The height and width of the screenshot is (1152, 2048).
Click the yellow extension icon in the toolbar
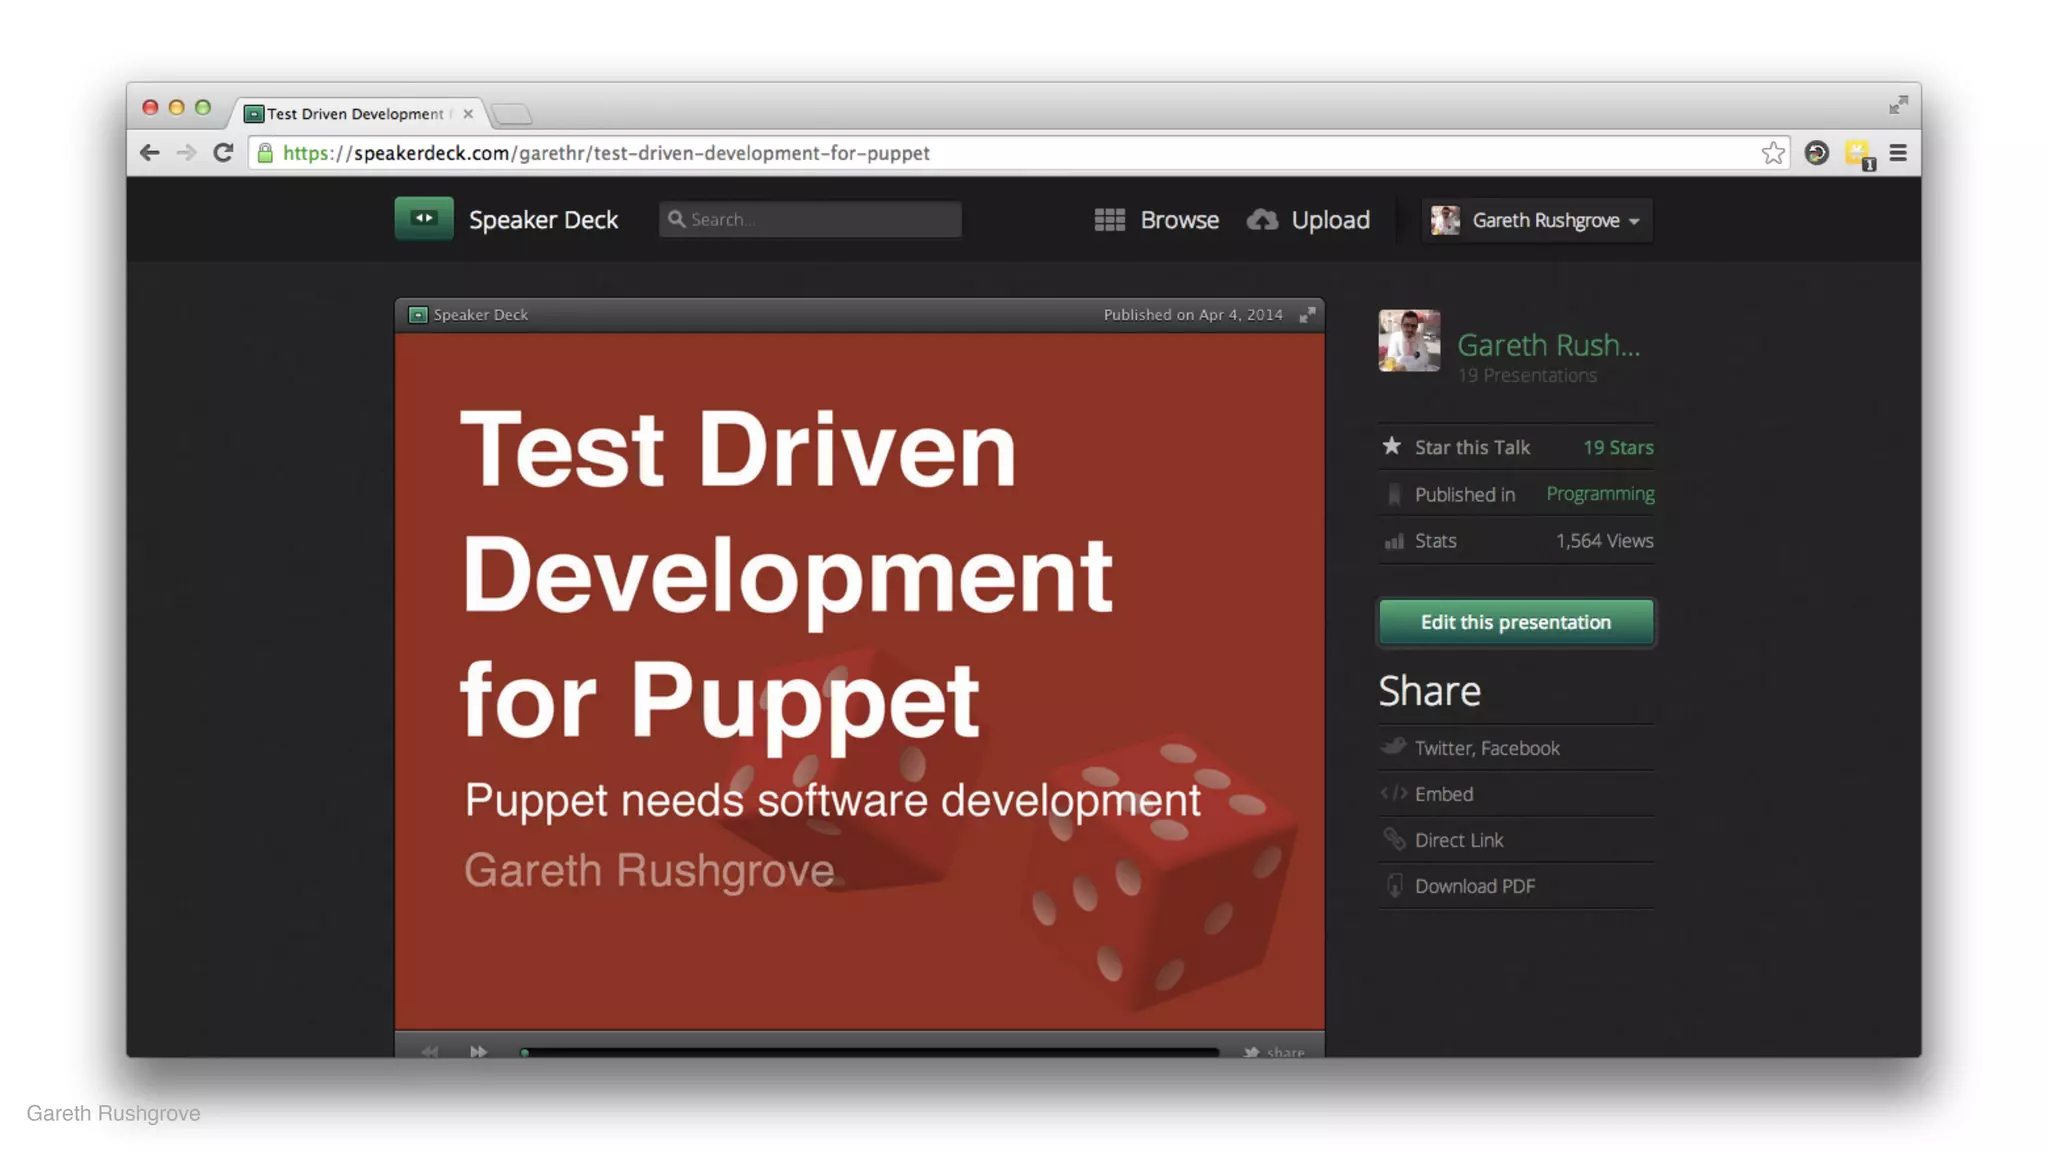[x=1858, y=153]
